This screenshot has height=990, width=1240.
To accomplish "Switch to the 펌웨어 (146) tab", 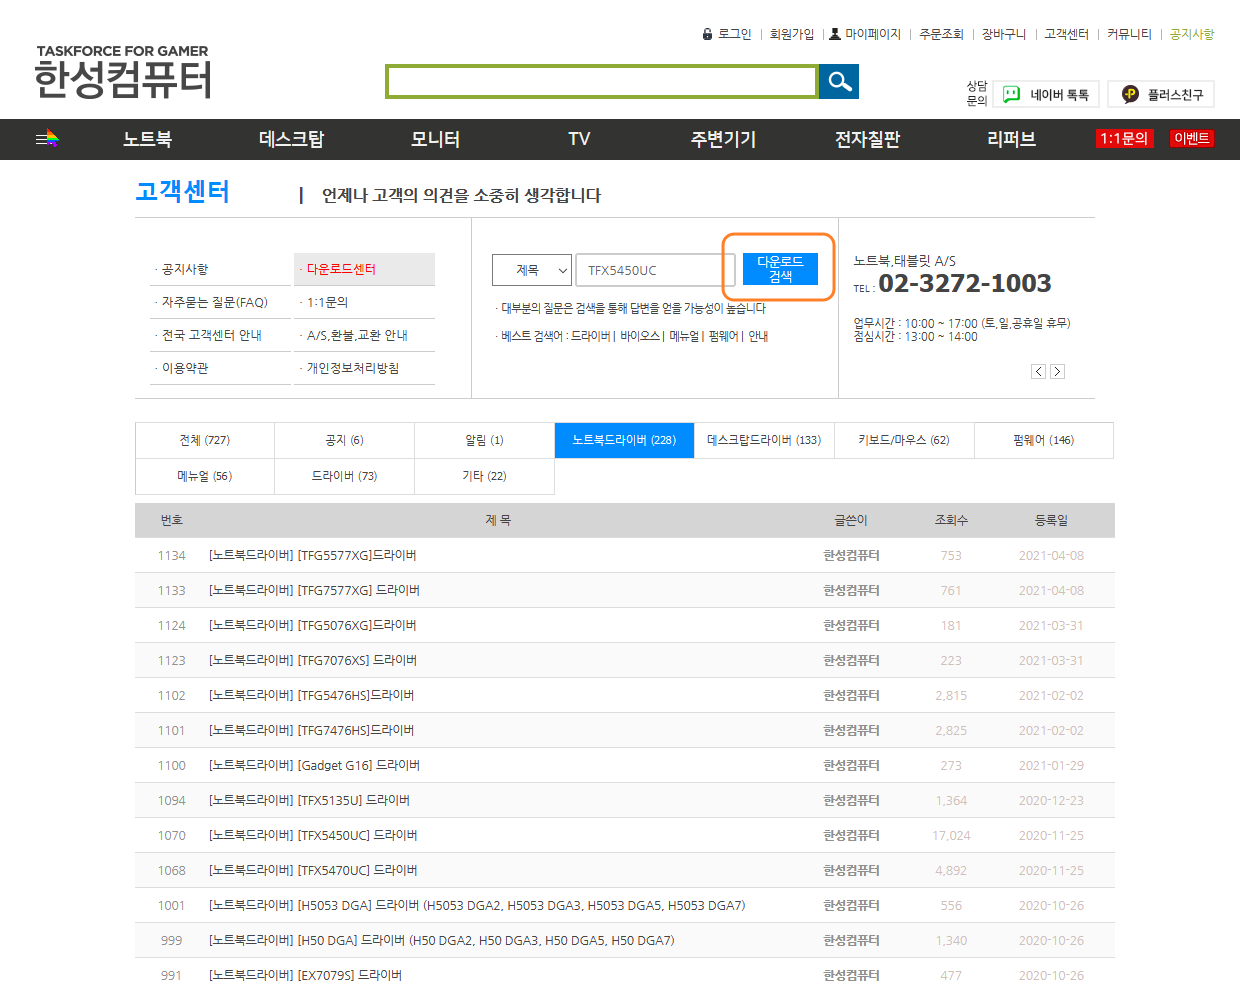I will (1043, 440).
